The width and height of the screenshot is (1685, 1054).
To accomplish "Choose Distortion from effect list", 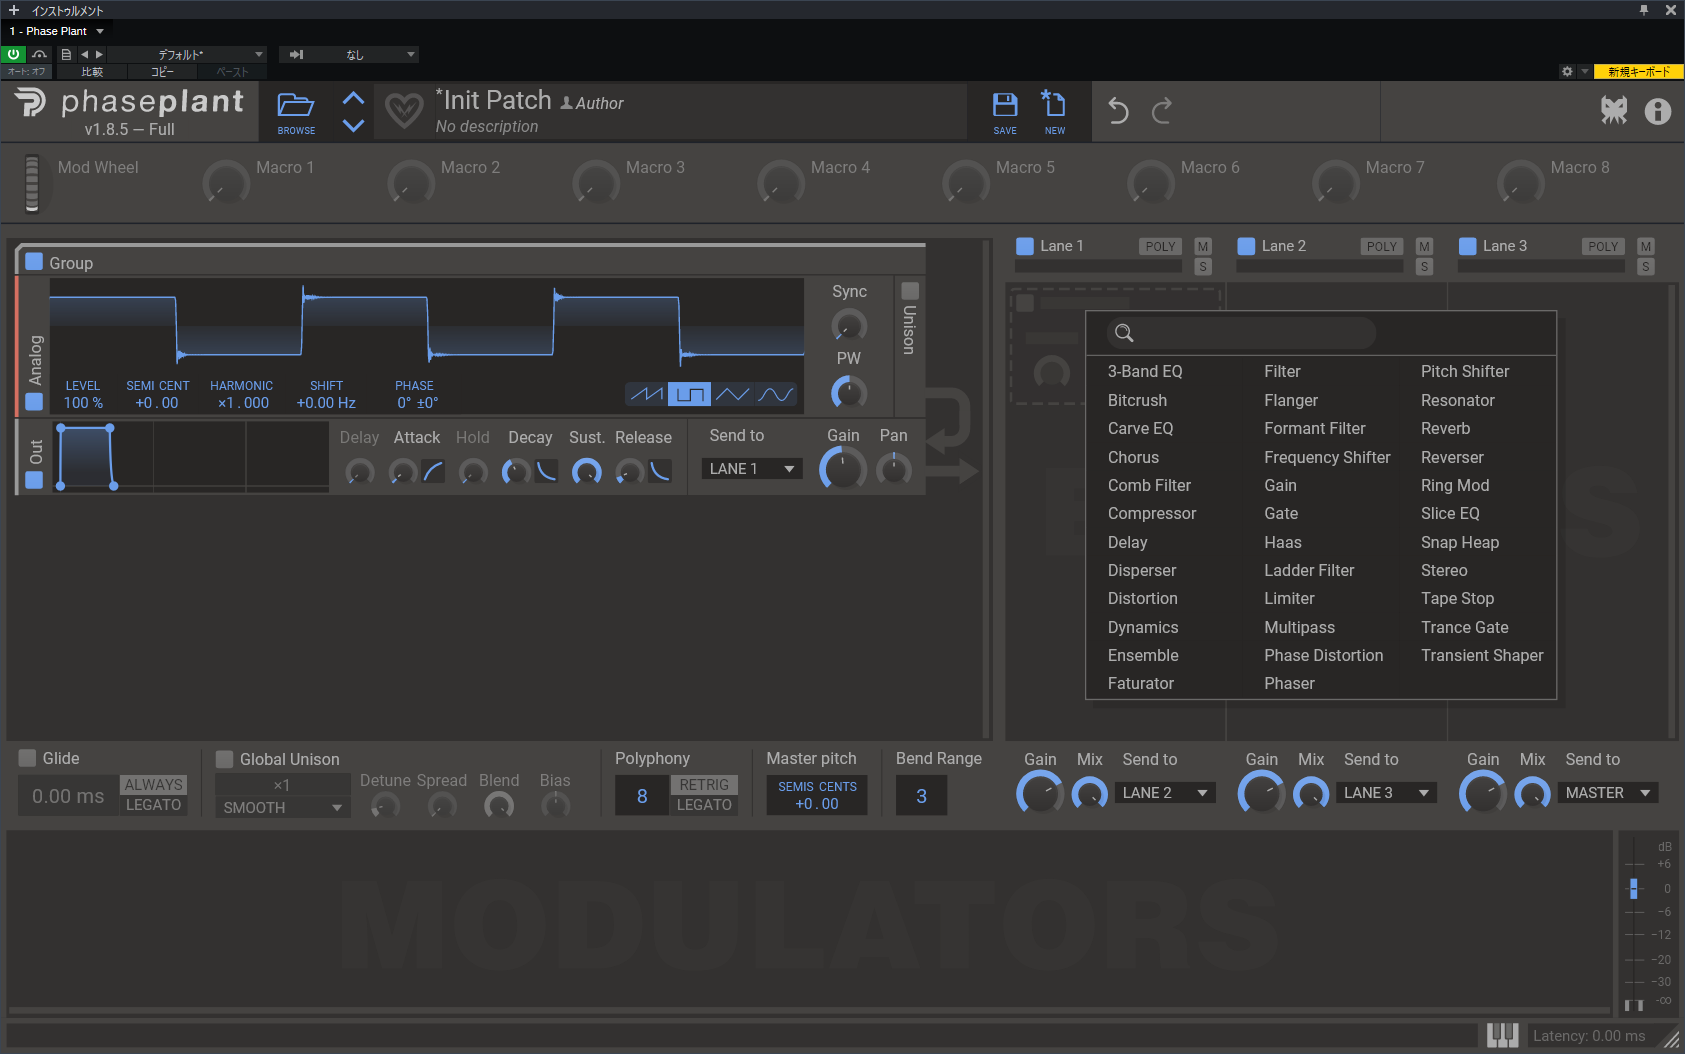I will [1142, 598].
